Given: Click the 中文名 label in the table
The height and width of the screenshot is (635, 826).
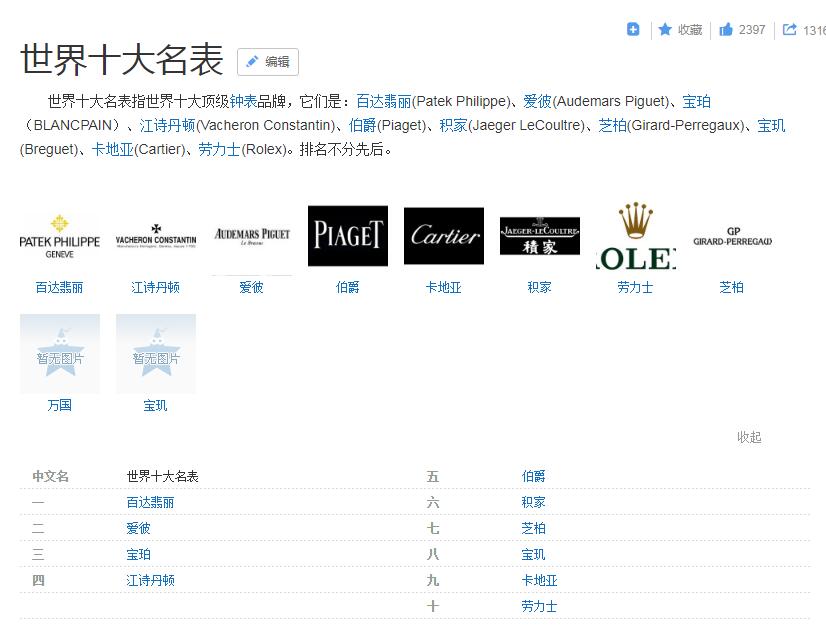Looking at the screenshot, I should click(51, 476).
